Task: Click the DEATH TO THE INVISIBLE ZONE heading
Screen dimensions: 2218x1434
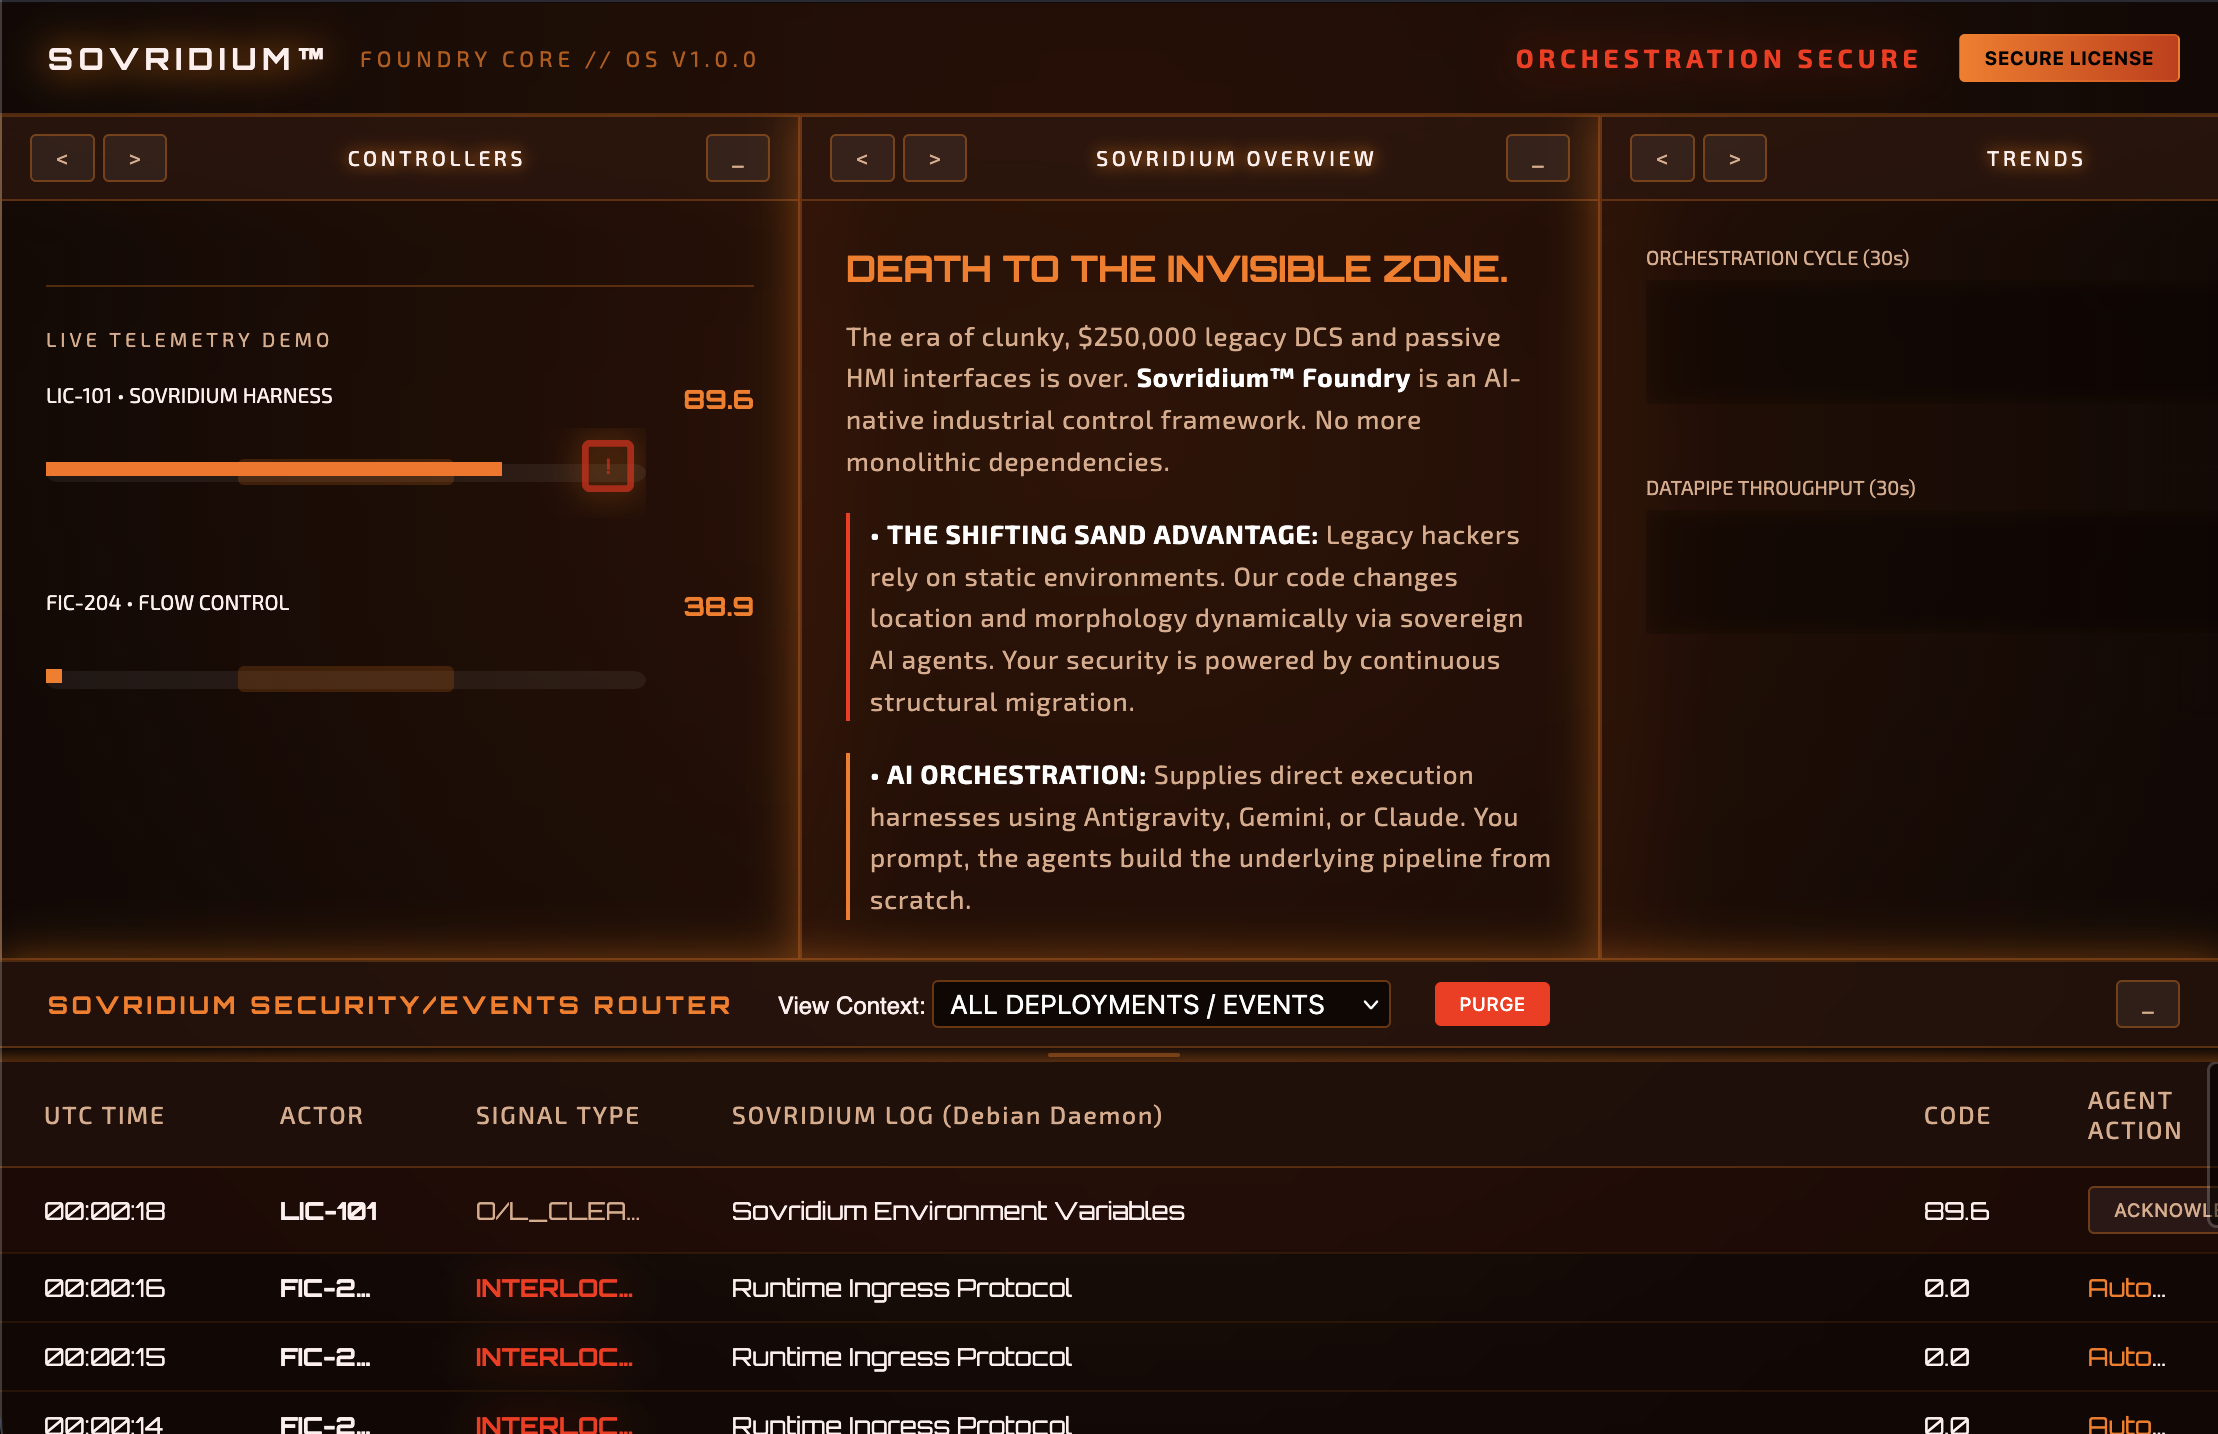Action: point(1177,269)
